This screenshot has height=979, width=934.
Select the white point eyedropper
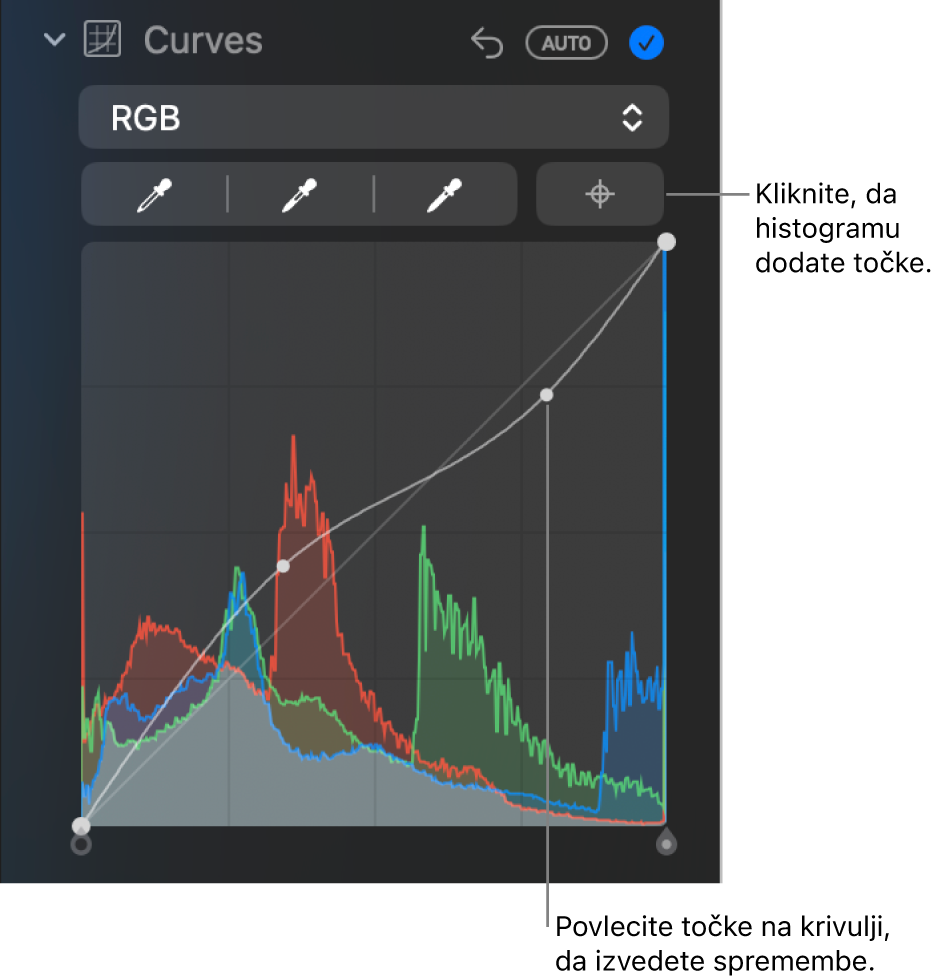(x=445, y=195)
